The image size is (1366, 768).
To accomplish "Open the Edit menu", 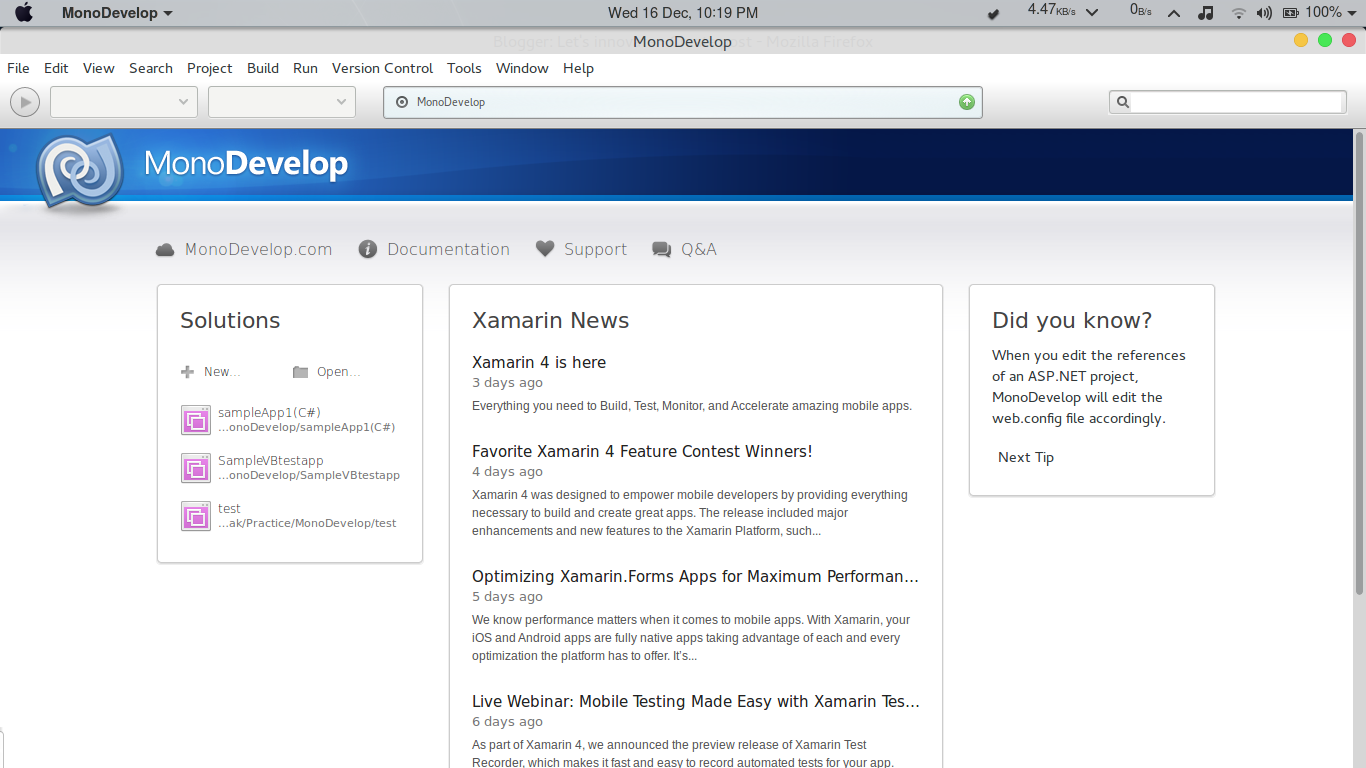I will [56, 68].
